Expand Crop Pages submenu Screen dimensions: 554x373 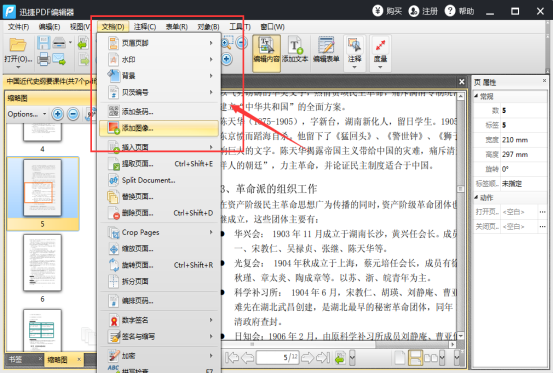tap(159, 232)
